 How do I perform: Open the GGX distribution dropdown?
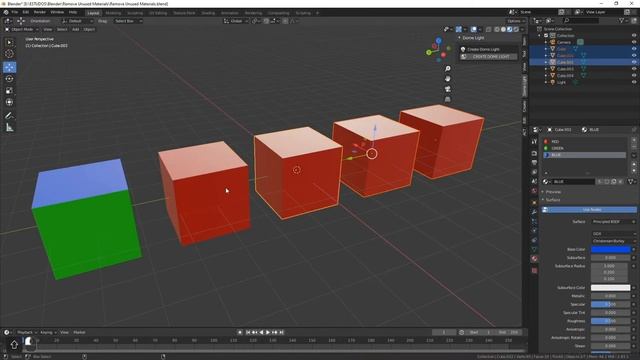613,234
